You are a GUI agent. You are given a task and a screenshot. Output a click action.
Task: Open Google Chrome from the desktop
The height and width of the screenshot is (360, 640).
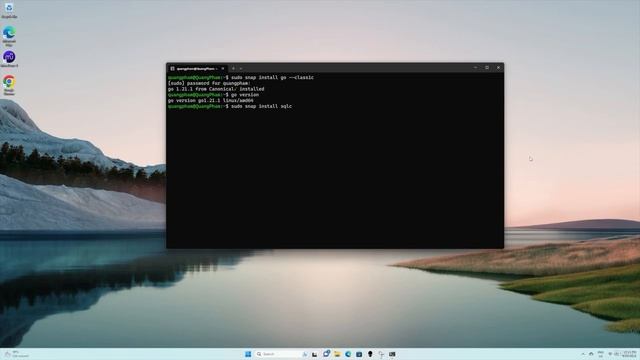click(x=9, y=85)
